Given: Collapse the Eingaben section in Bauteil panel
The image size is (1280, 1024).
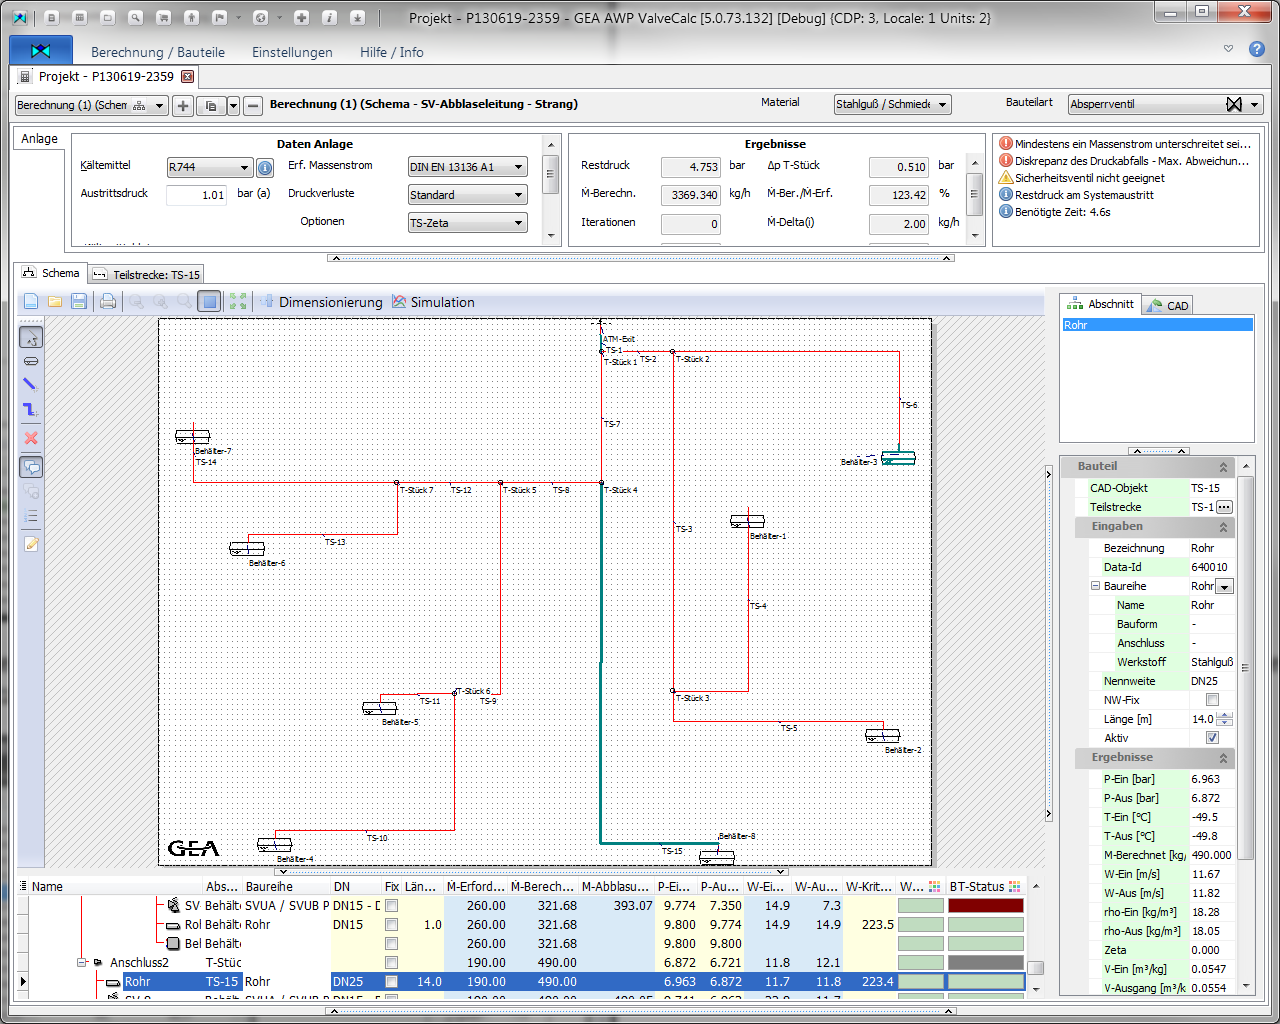Looking at the screenshot, I should click(x=1223, y=527).
